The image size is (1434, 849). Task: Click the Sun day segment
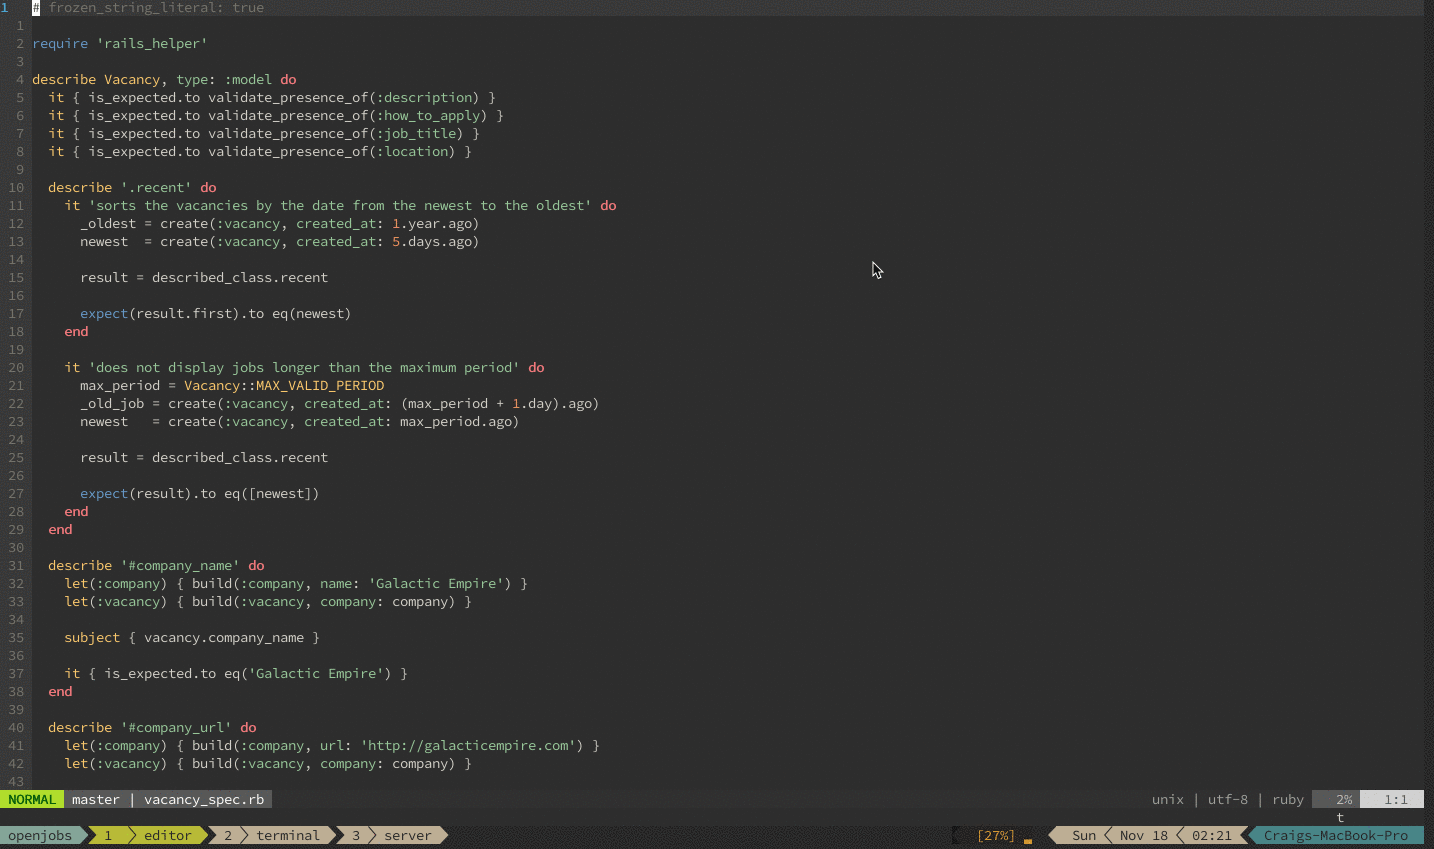coord(1084,836)
